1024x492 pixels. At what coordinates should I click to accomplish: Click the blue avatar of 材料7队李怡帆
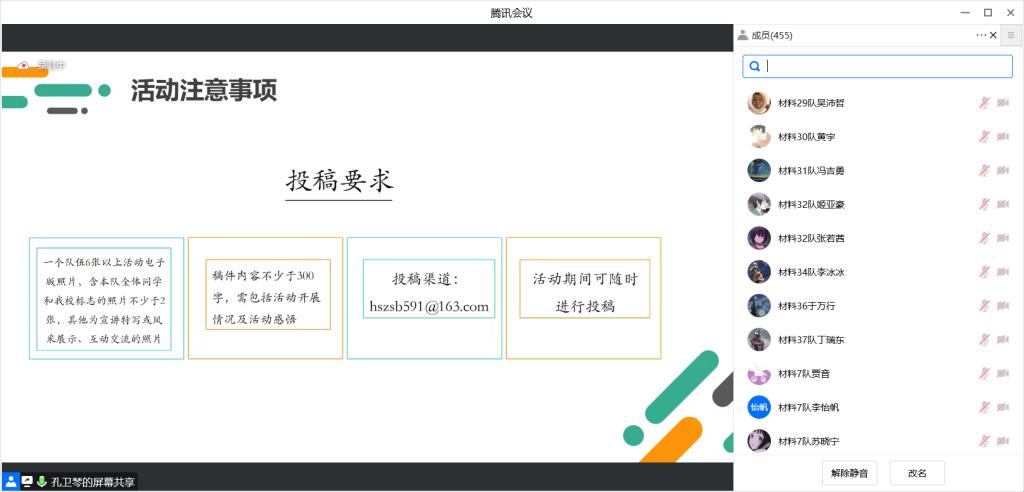click(x=759, y=407)
